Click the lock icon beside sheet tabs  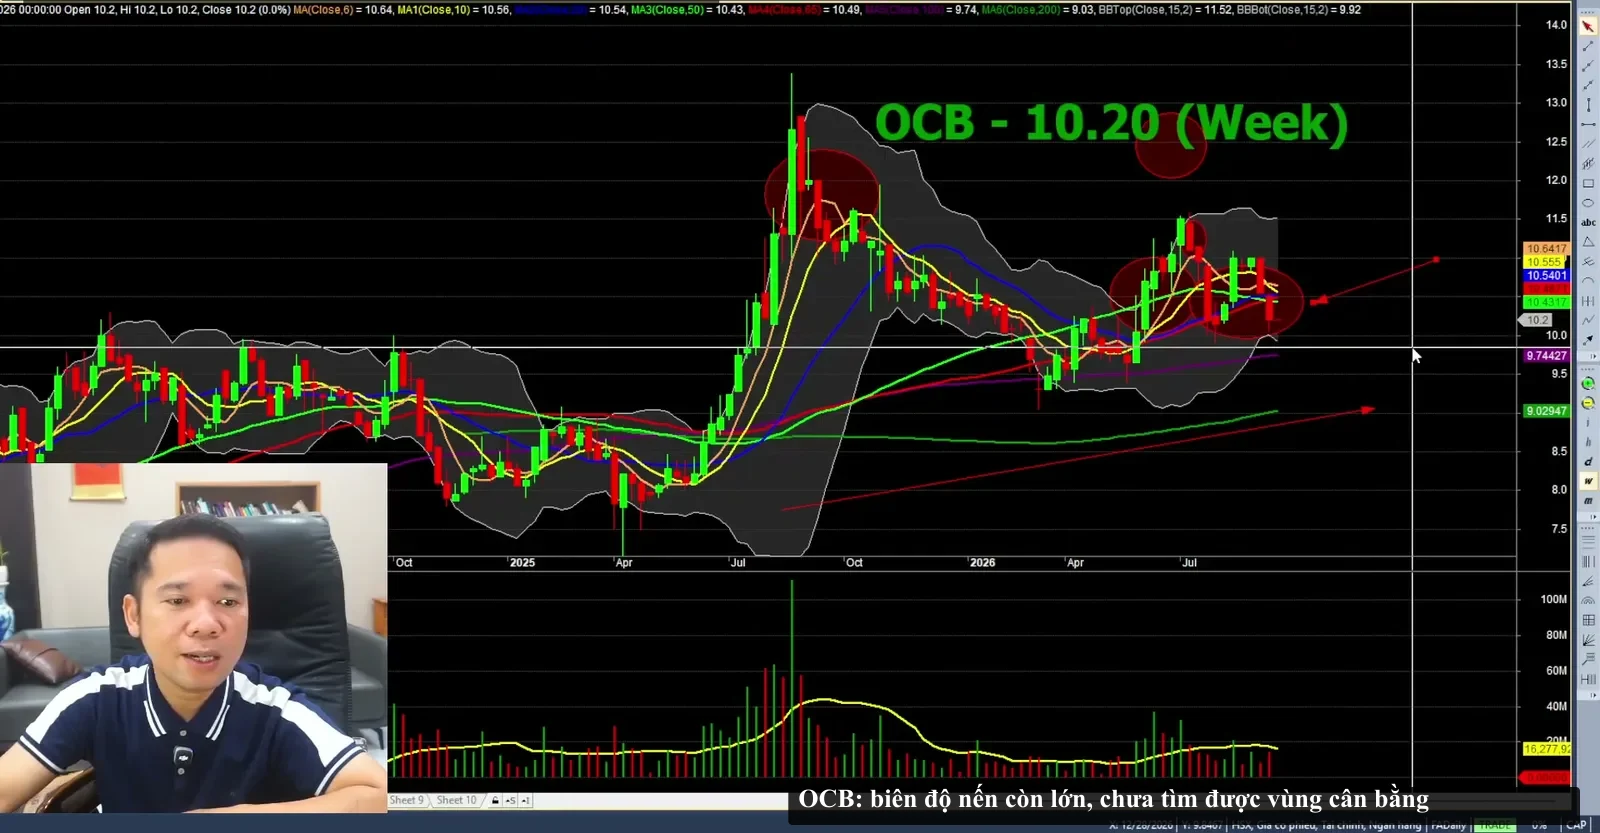point(495,801)
